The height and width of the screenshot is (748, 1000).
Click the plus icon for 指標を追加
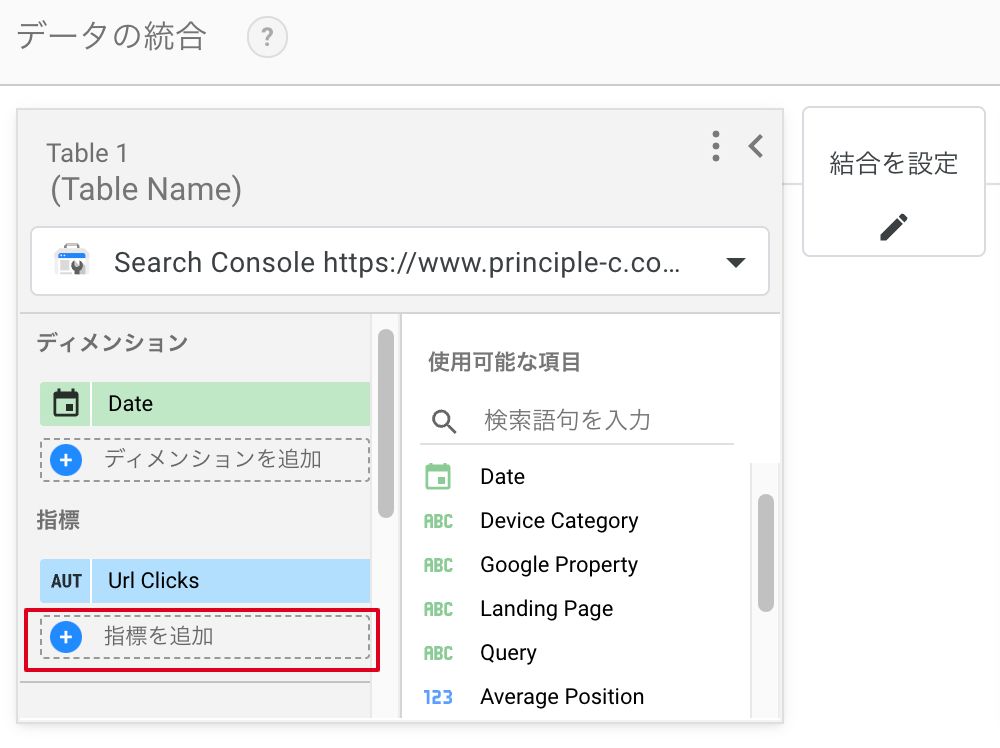(x=66, y=636)
